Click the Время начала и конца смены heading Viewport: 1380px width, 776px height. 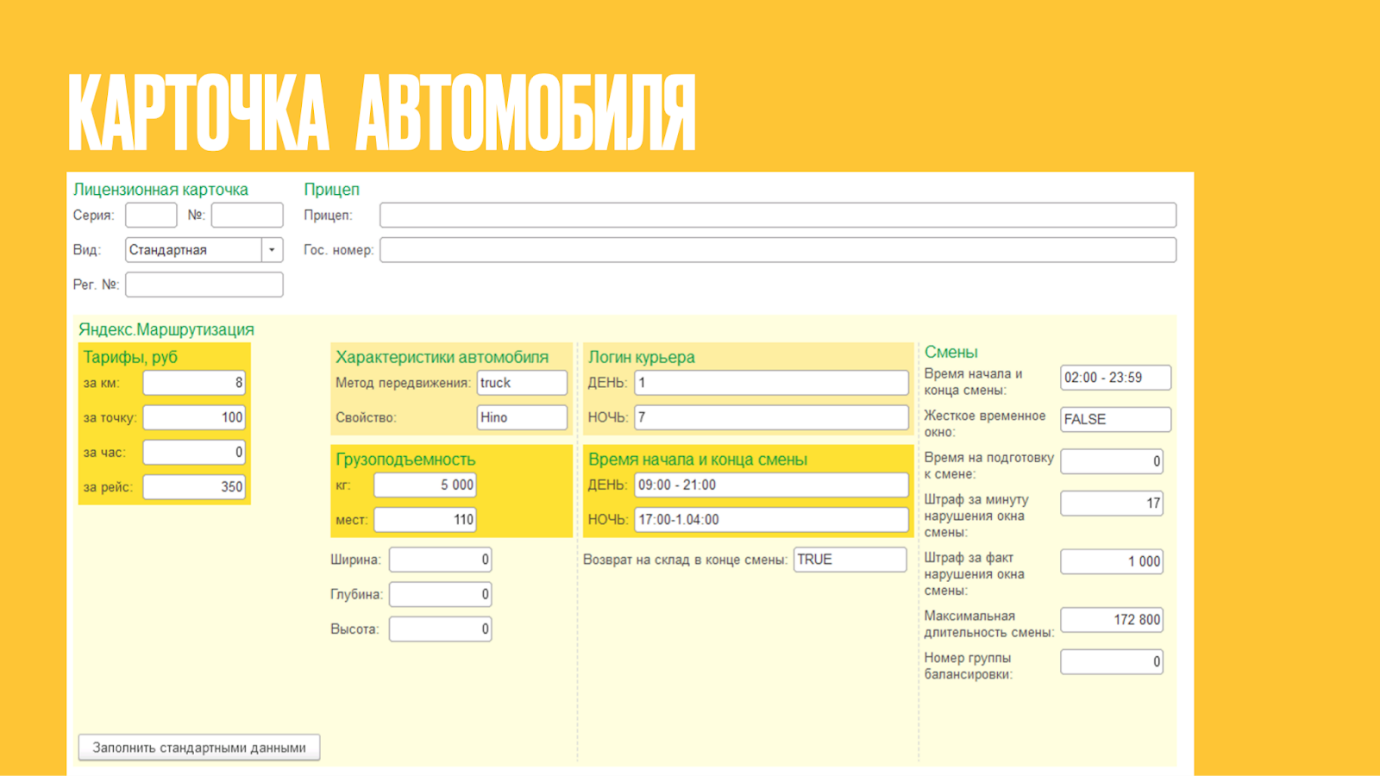[697, 460]
